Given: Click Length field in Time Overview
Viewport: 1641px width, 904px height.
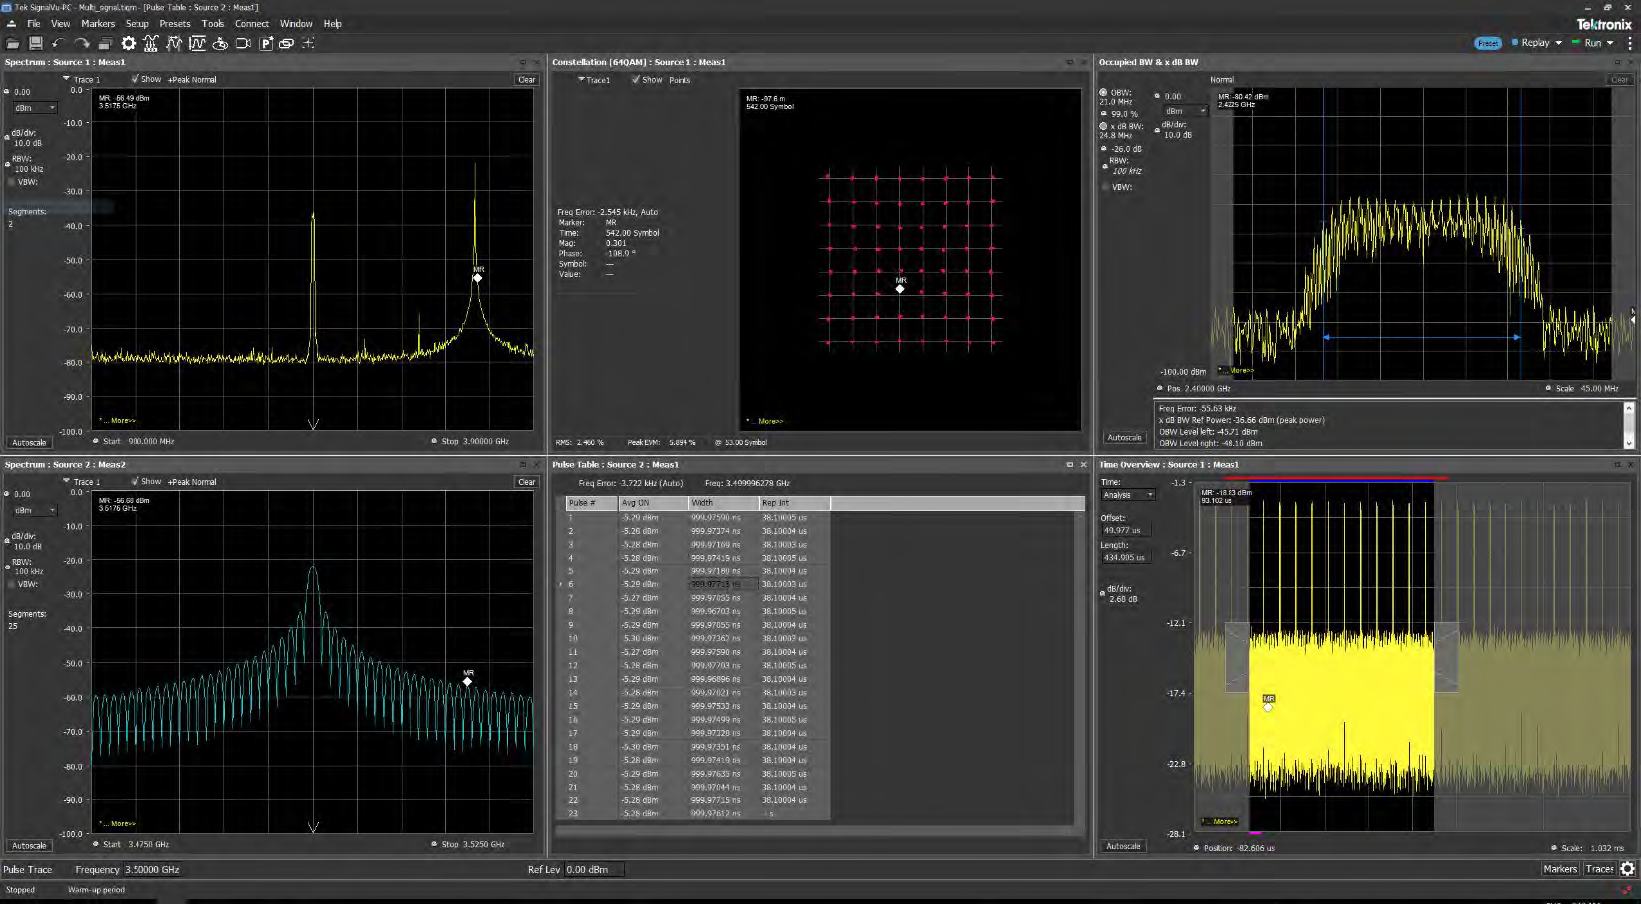Looking at the screenshot, I should [1126, 557].
